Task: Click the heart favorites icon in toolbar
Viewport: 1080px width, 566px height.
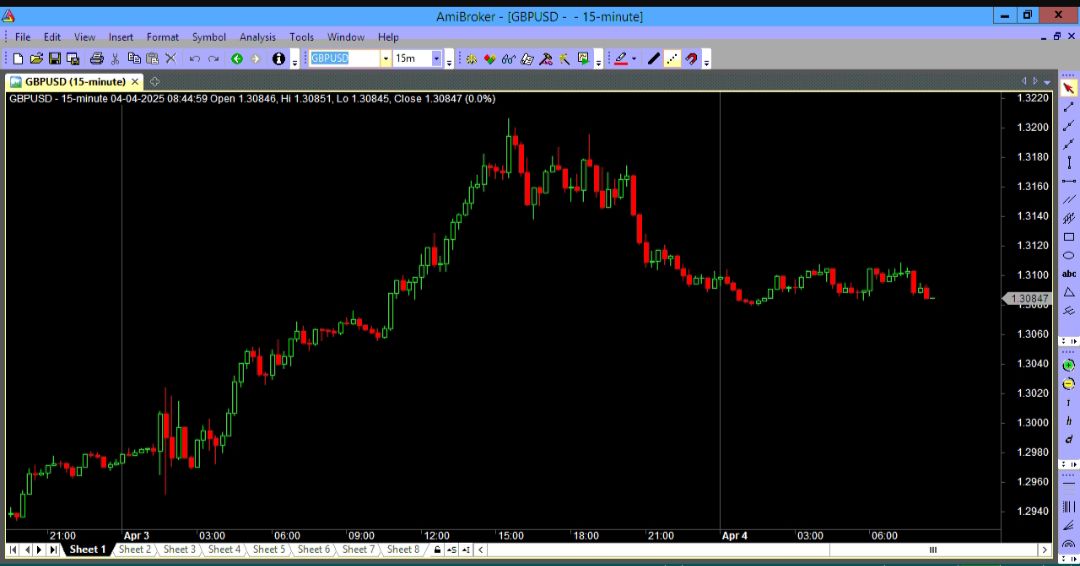Action: (x=490, y=59)
